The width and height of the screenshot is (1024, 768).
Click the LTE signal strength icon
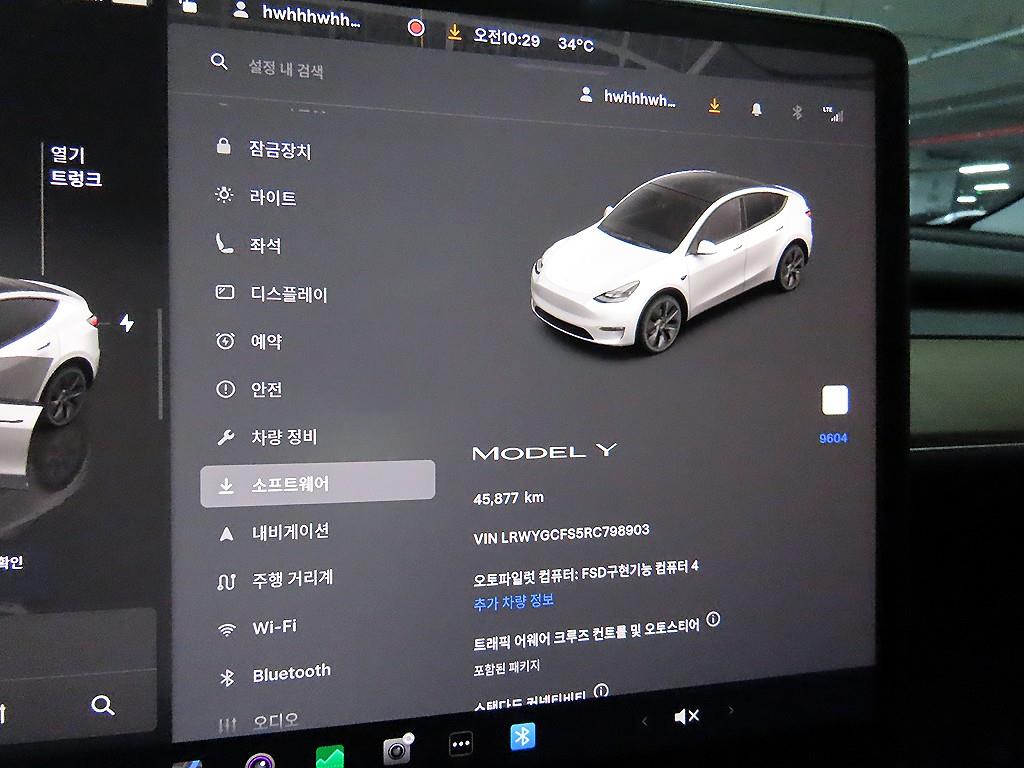pos(833,114)
